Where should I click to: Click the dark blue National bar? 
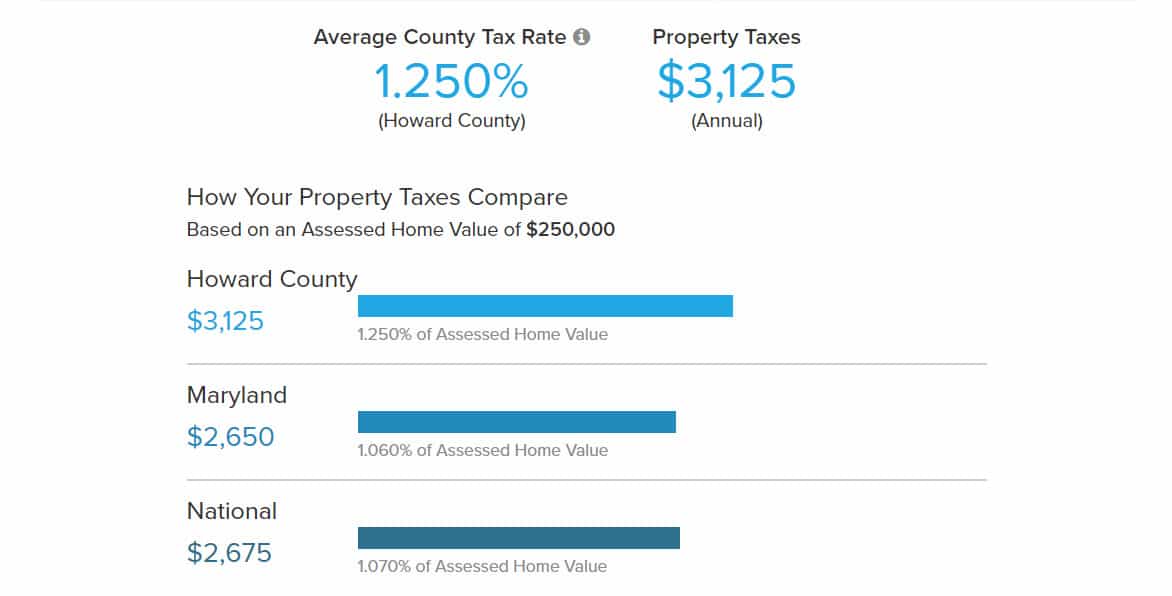click(x=518, y=538)
